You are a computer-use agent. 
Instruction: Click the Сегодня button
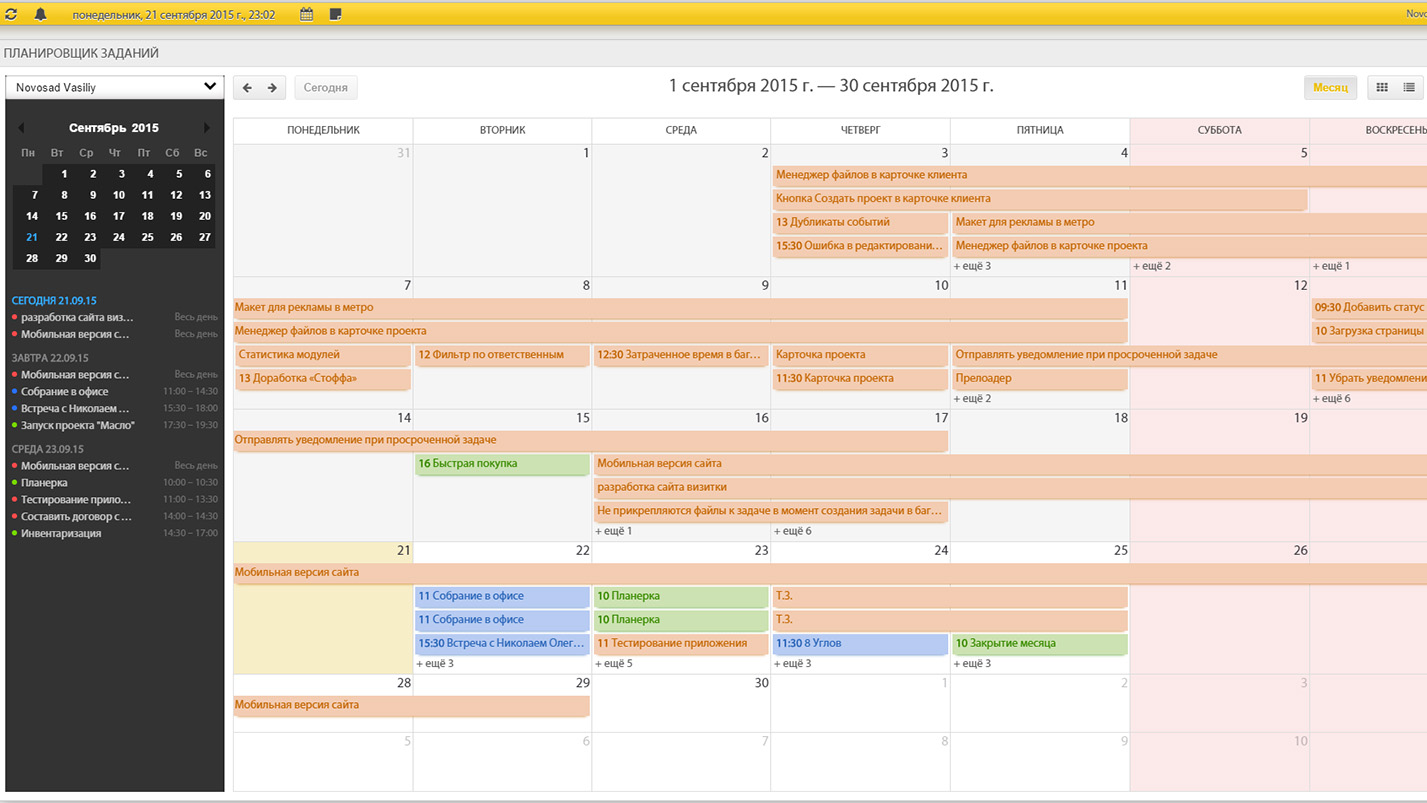(326, 88)
